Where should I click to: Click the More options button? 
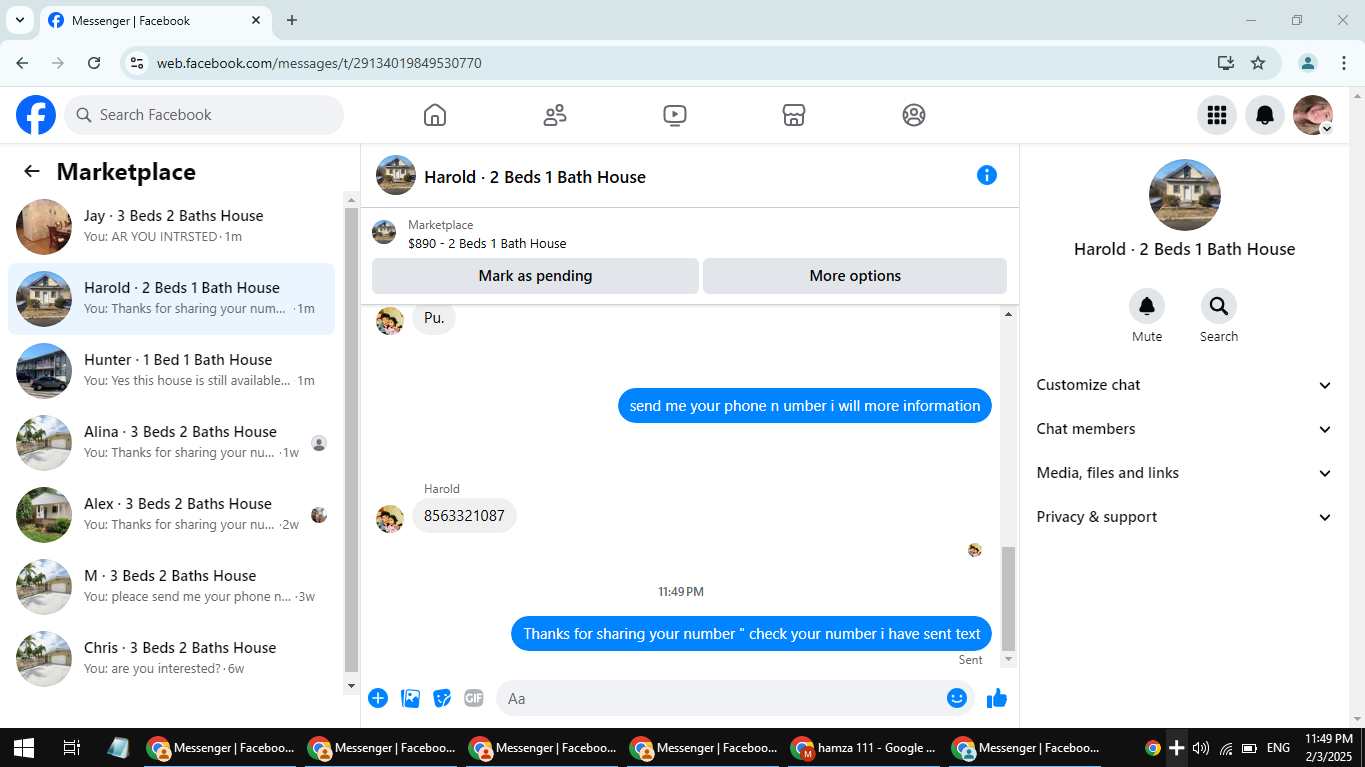point(855,276)
